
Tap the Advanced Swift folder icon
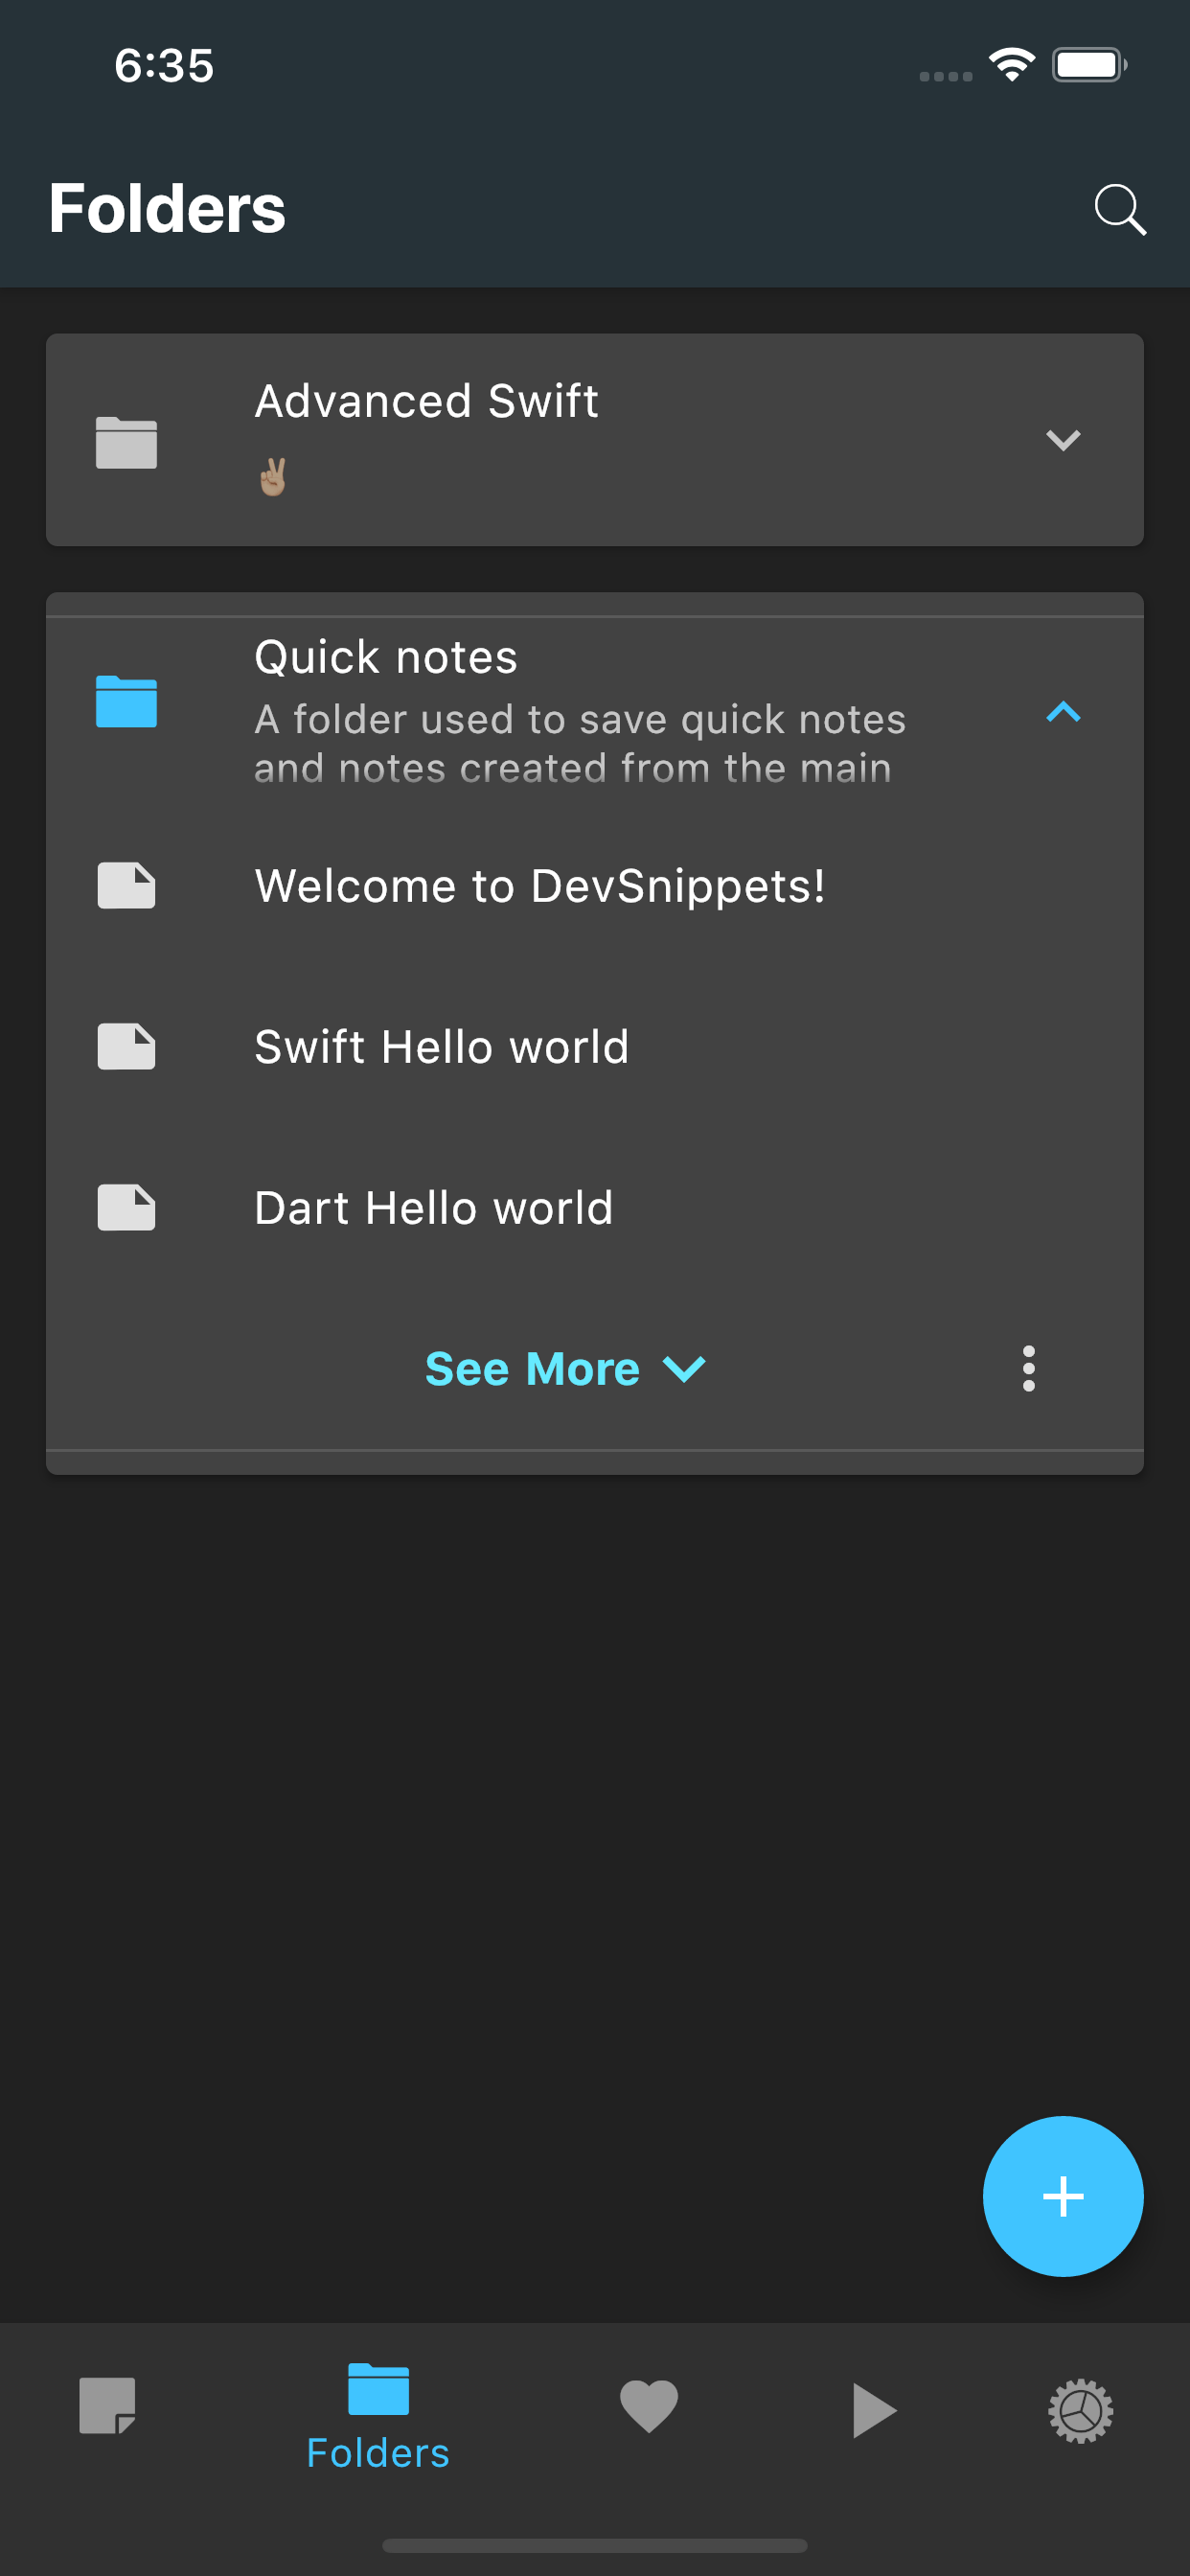[126, 442]
